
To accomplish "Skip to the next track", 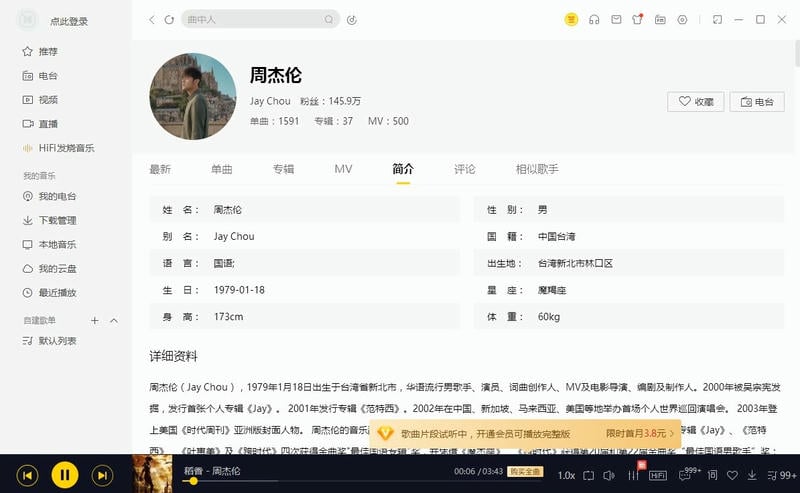I will tap(102, 476).
